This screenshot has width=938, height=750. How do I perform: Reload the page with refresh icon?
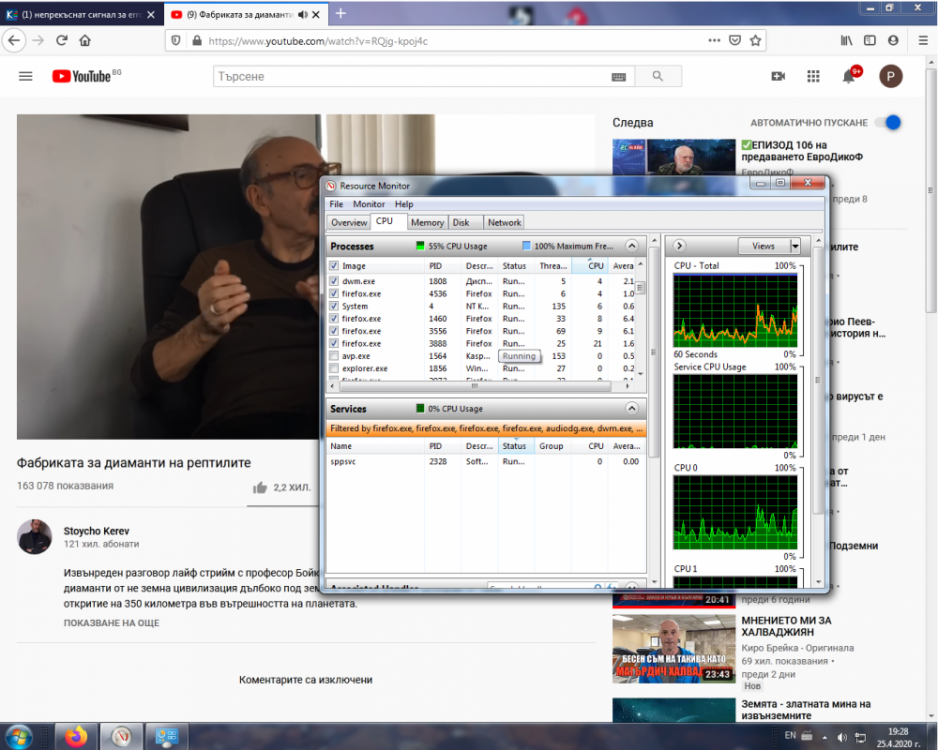click(x=61, y=41)
